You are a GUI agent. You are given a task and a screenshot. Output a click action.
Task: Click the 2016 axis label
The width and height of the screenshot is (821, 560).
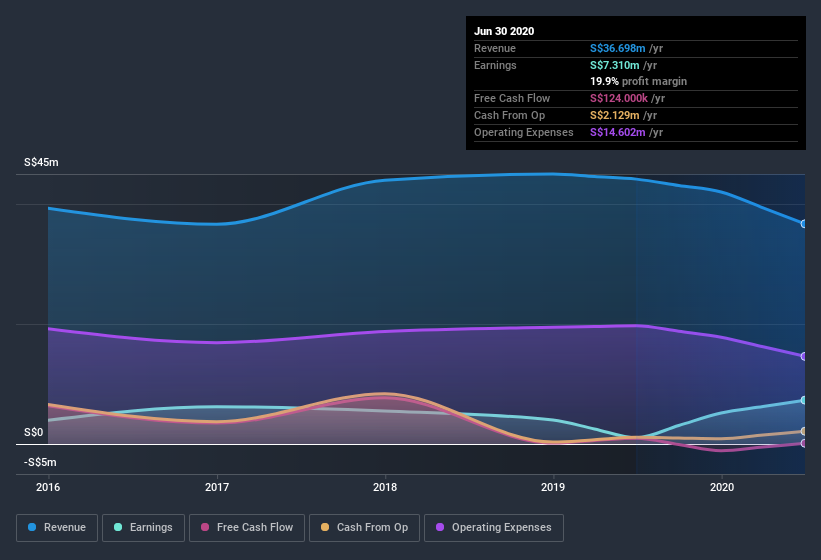[x=48, y=487]
